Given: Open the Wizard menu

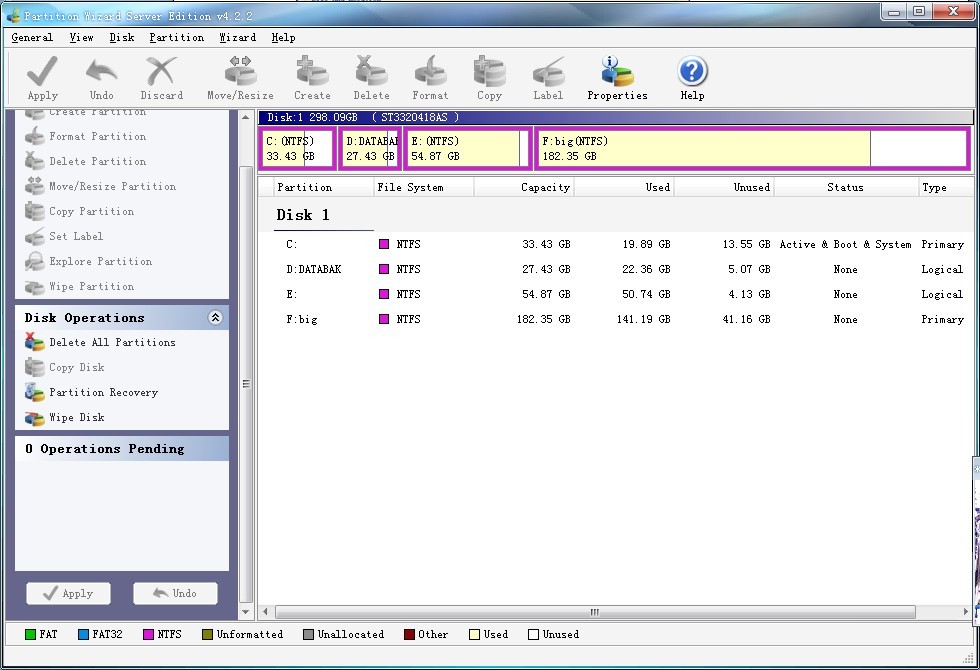Looking at the screenshot, I should point(238,38).
